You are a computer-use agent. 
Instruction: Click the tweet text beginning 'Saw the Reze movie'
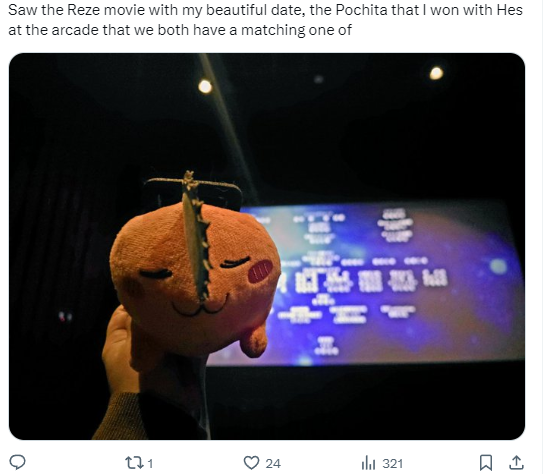point(265,20)
